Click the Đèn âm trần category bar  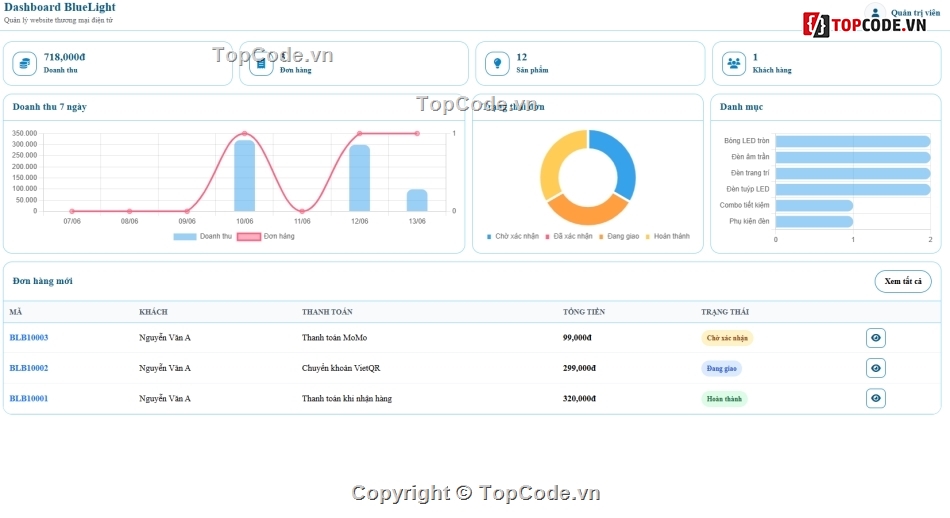pos(852,158)
